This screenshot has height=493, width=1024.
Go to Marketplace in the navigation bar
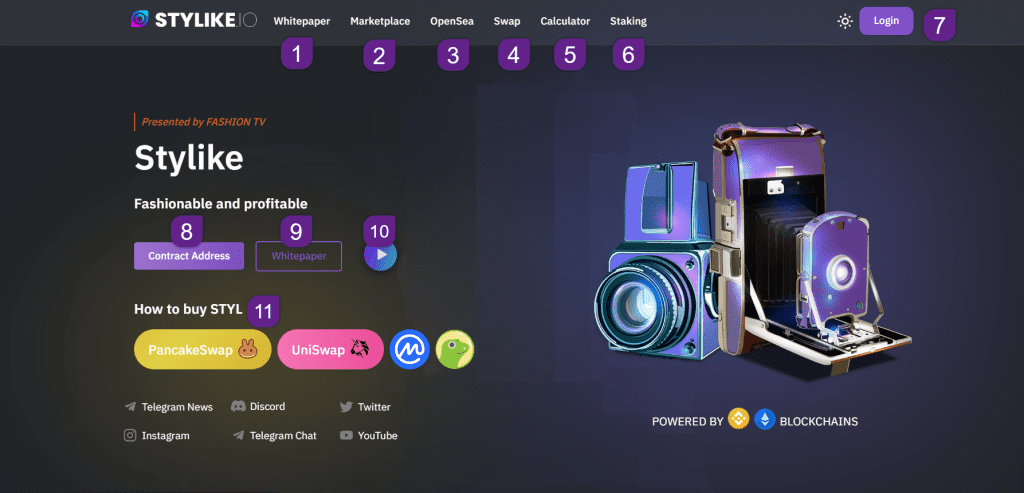click(x=380, y=22)
